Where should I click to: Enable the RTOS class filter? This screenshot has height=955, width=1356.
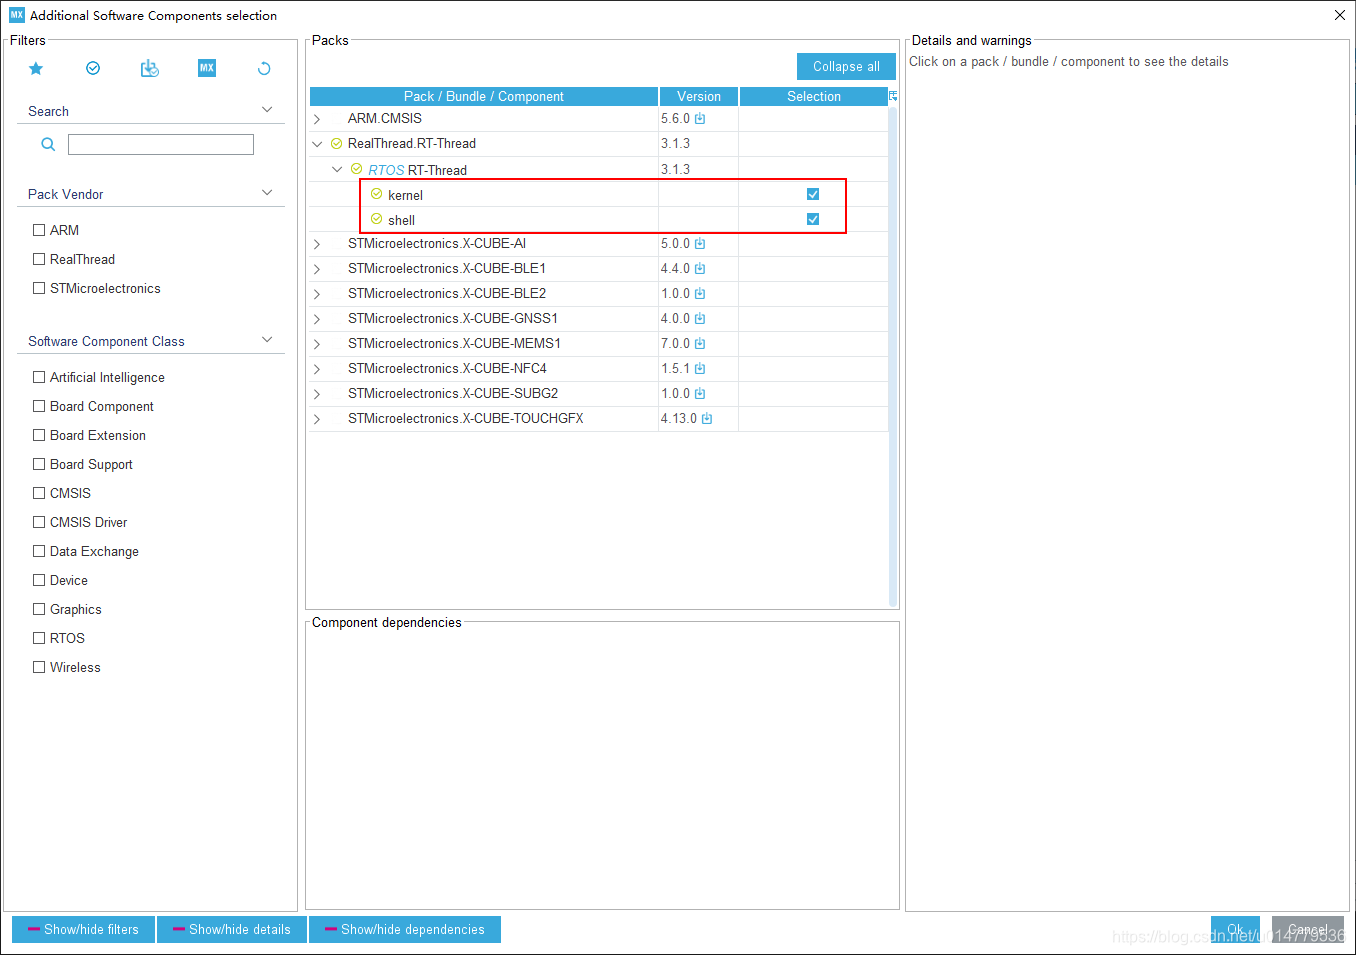click(39, 638)
